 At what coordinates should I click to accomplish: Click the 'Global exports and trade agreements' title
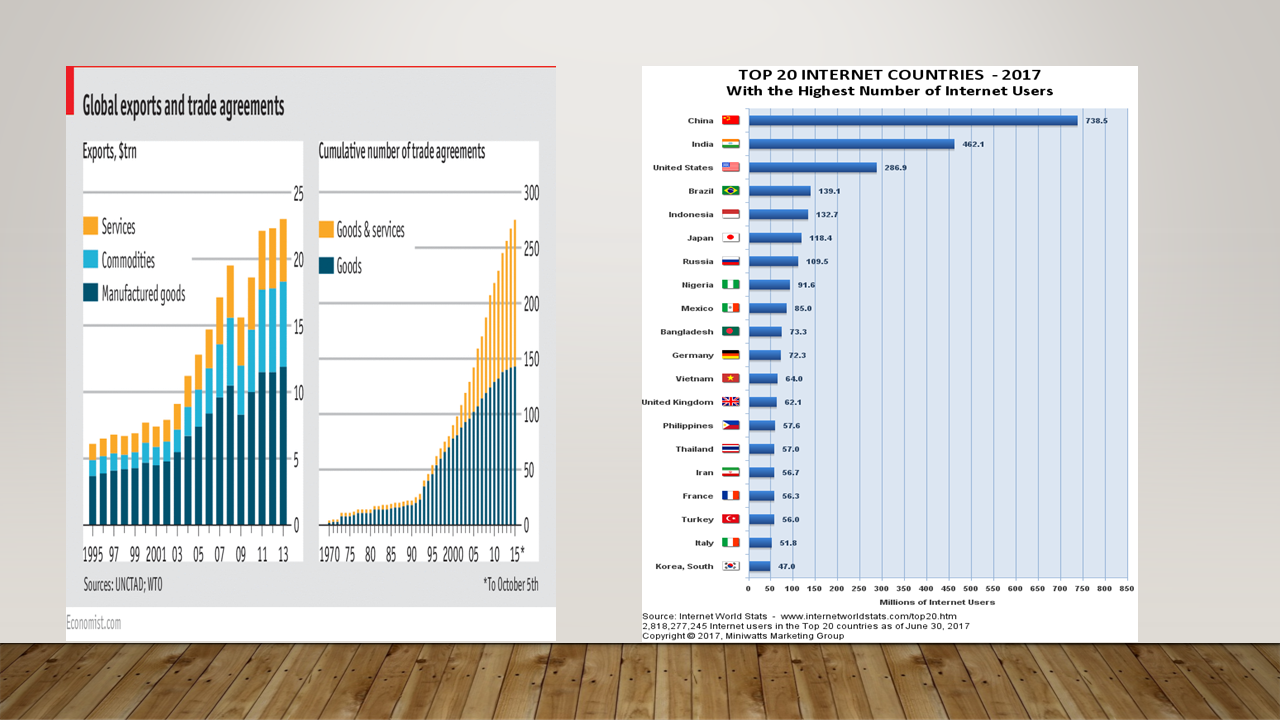click(x=183, y=105)
